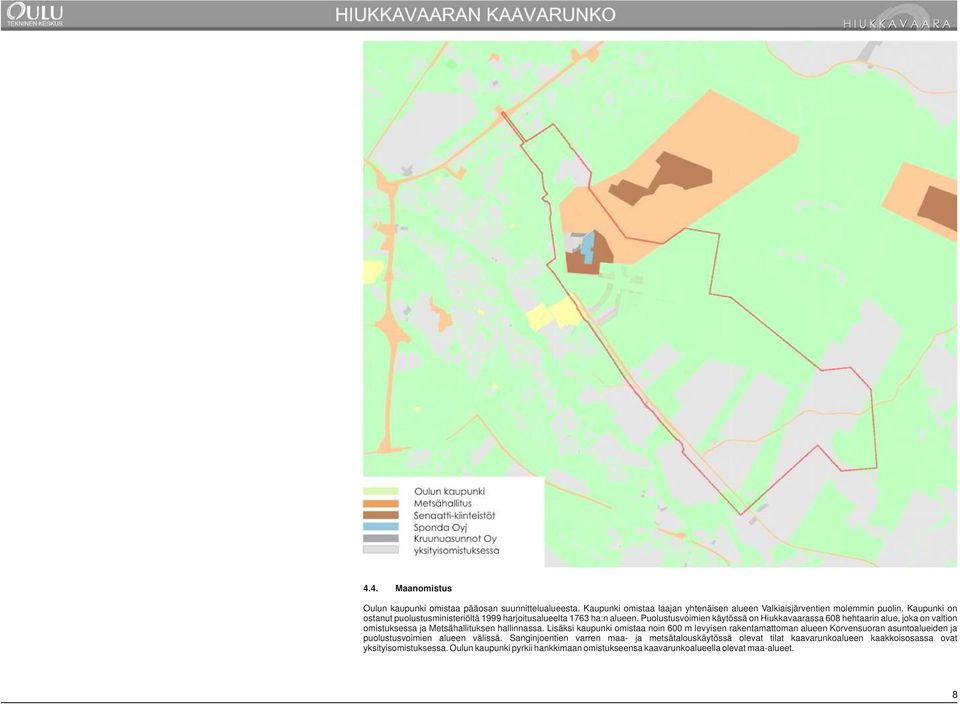
Task: Click the Hiukkavaara logo in header
Action: [x=897, y=18]
